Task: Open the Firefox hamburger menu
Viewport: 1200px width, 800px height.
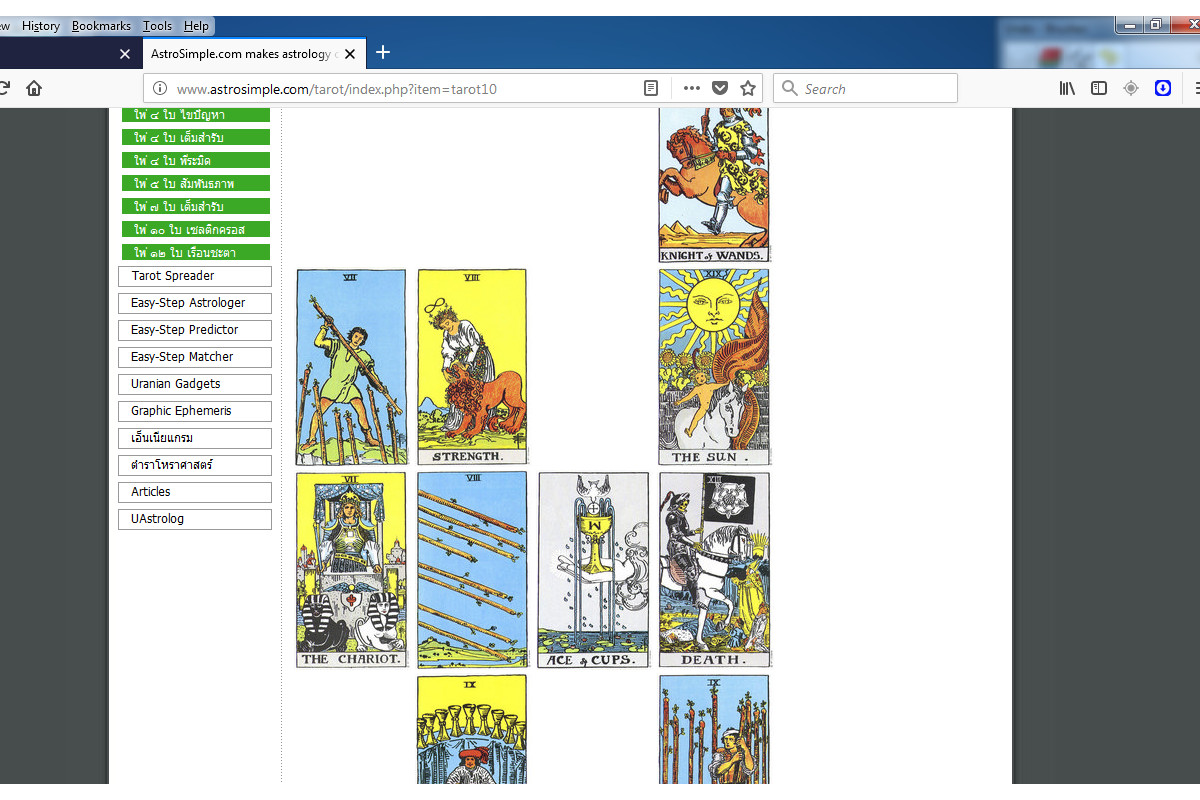Action: pyautogui.click(x=1196, y=88)
